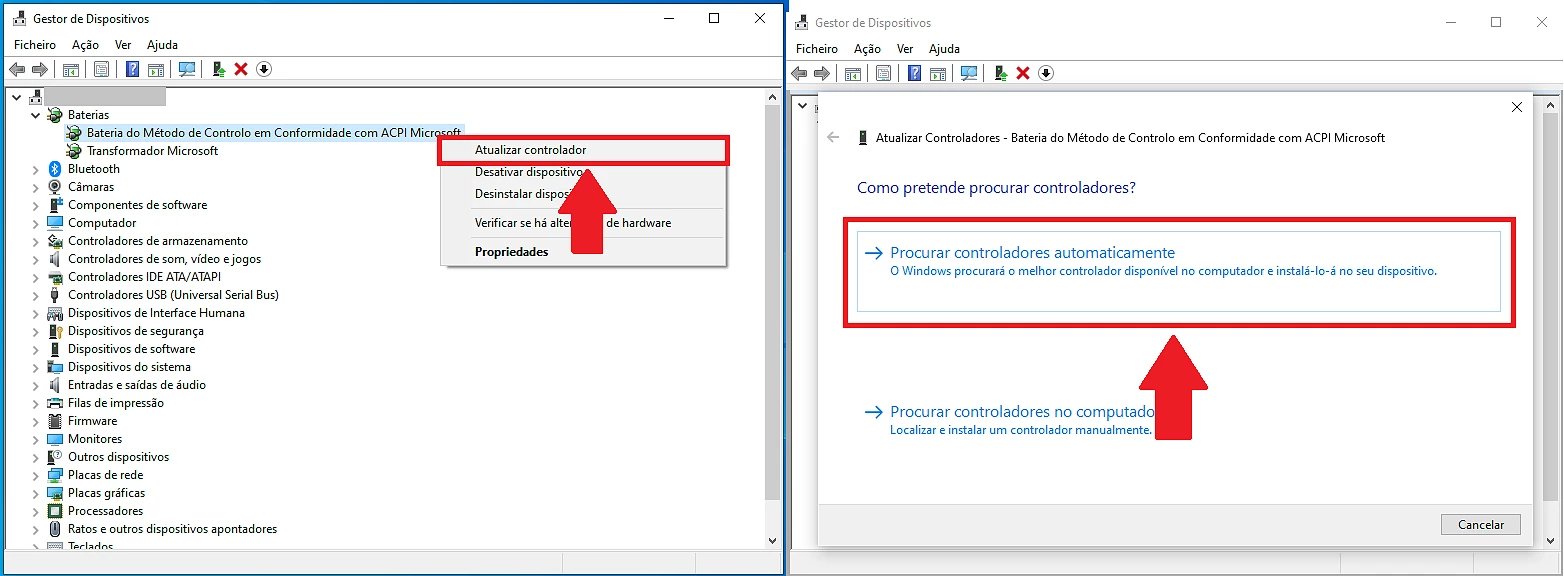Expand the Computador category
The image size is (1564, 576).
coord(36,223)
